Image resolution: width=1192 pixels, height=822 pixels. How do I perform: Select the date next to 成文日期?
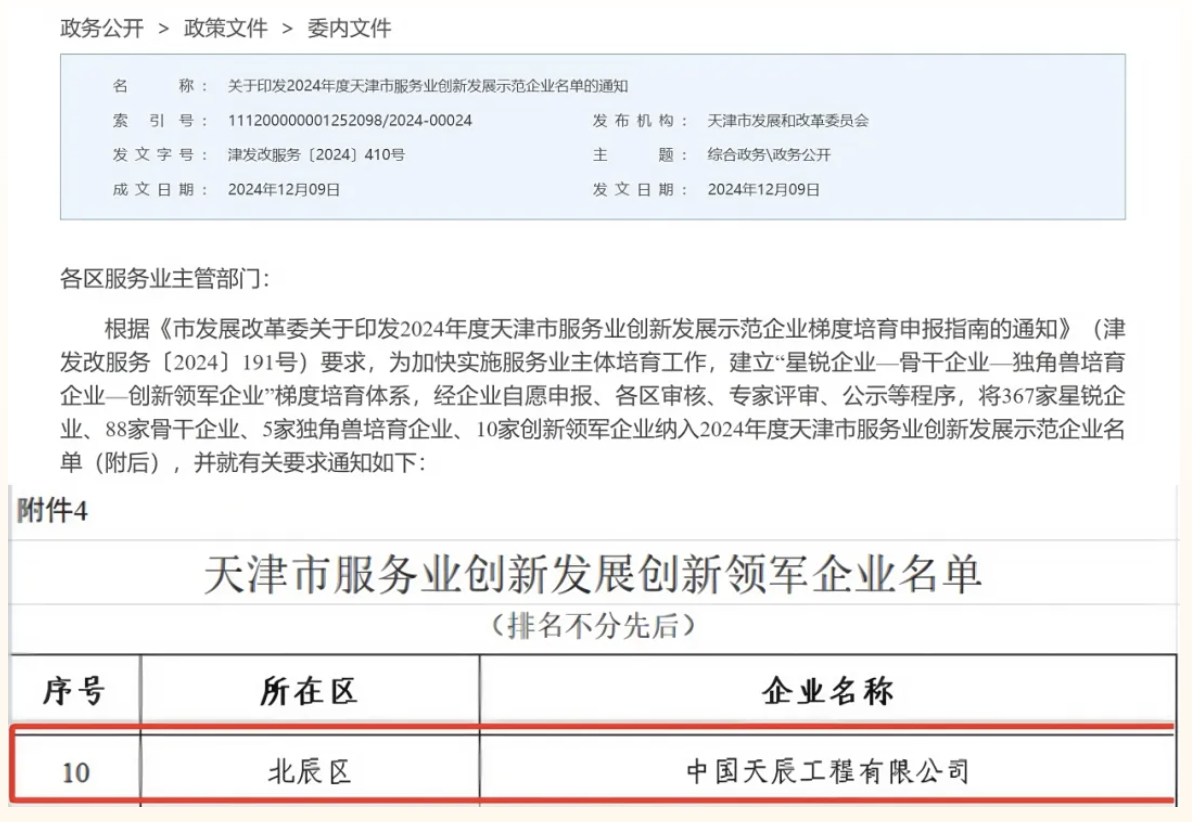pyautogui.click(x=284, y=189)
